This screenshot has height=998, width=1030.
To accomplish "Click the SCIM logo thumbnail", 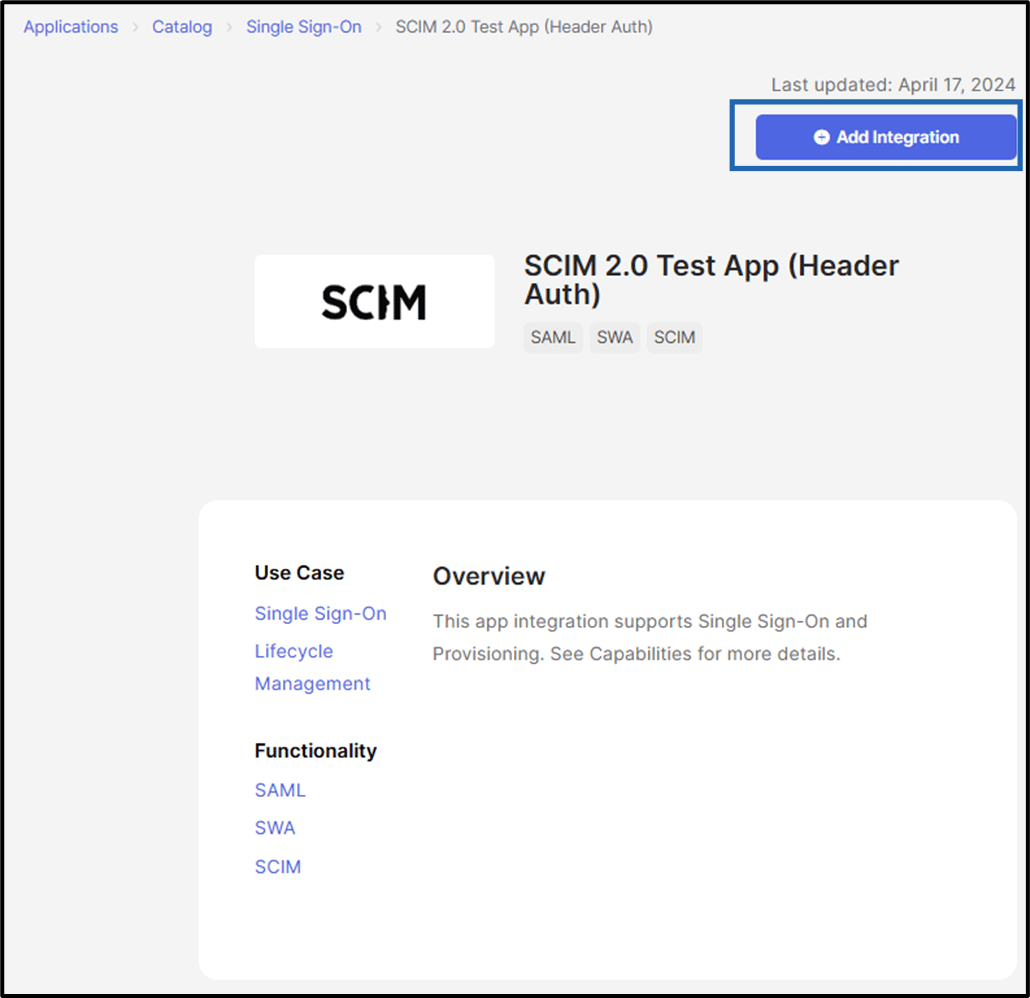I will coord(374,302).
